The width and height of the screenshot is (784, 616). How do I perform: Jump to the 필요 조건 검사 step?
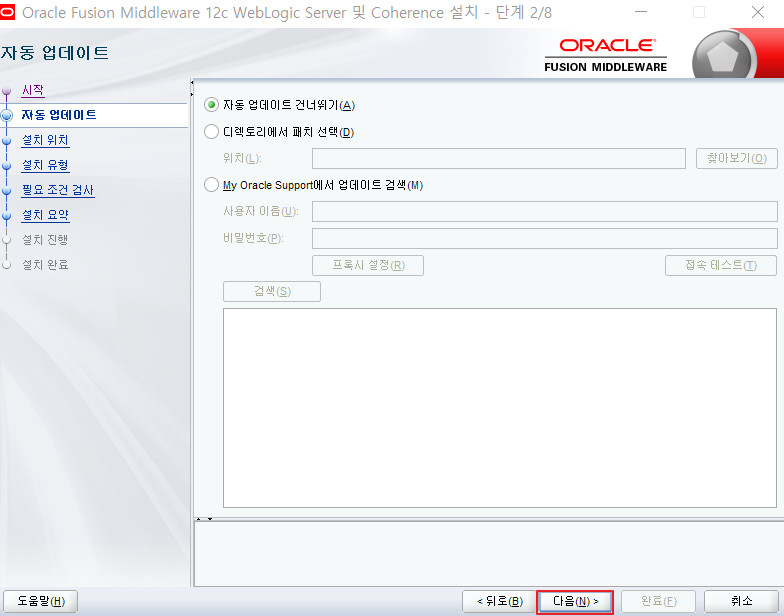coord(58,190)
